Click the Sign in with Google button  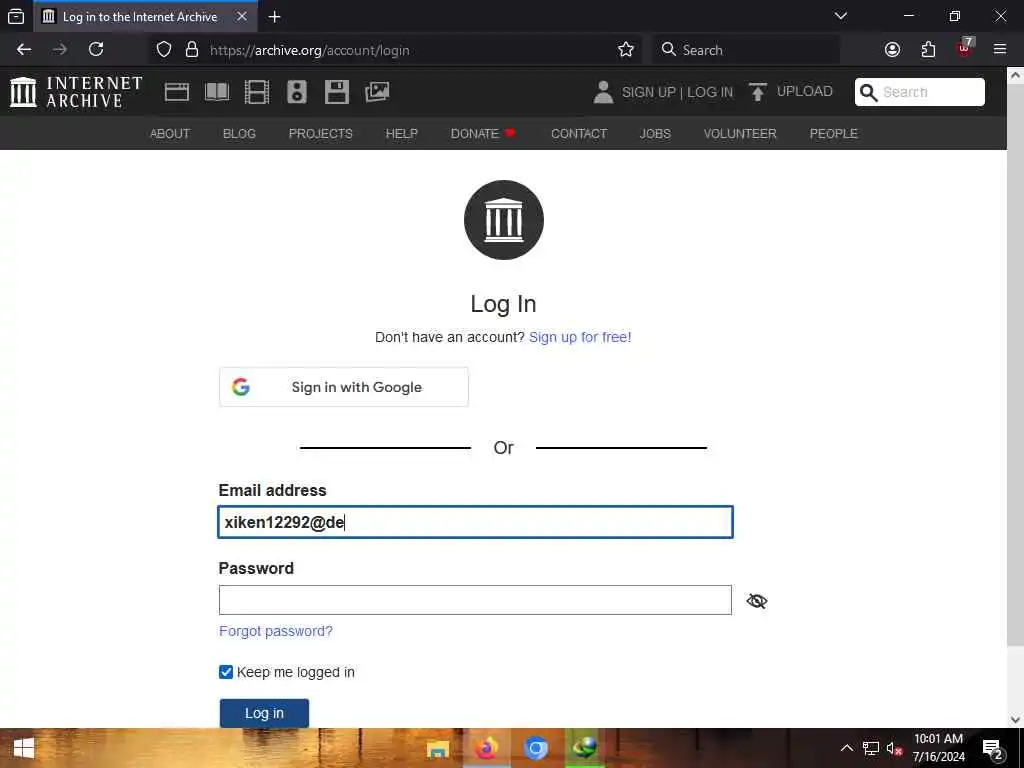click(344, 387)
